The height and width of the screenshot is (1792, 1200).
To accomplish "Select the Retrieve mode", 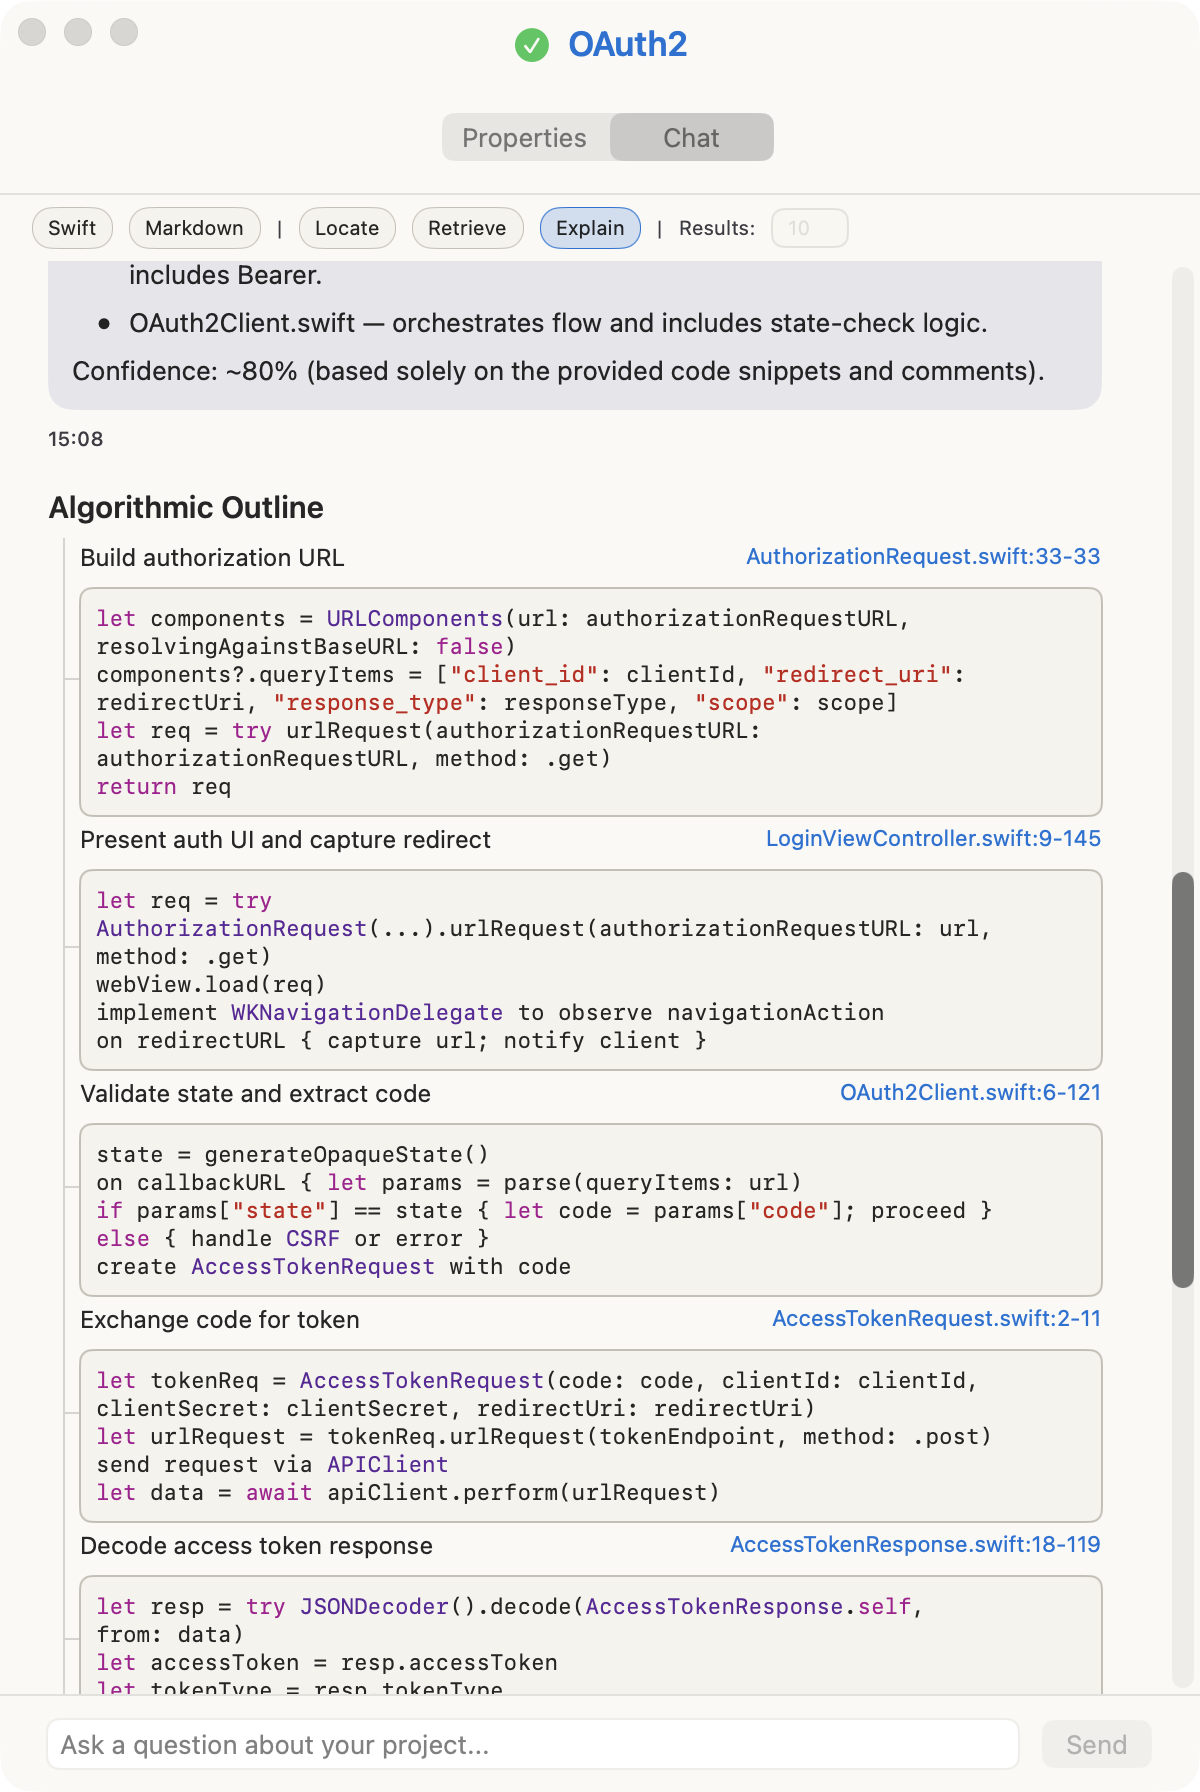I will [x=467, y=228].
